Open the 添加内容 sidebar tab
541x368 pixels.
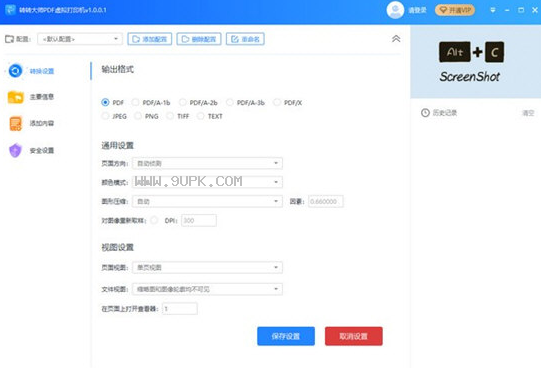tap(31, 123)
